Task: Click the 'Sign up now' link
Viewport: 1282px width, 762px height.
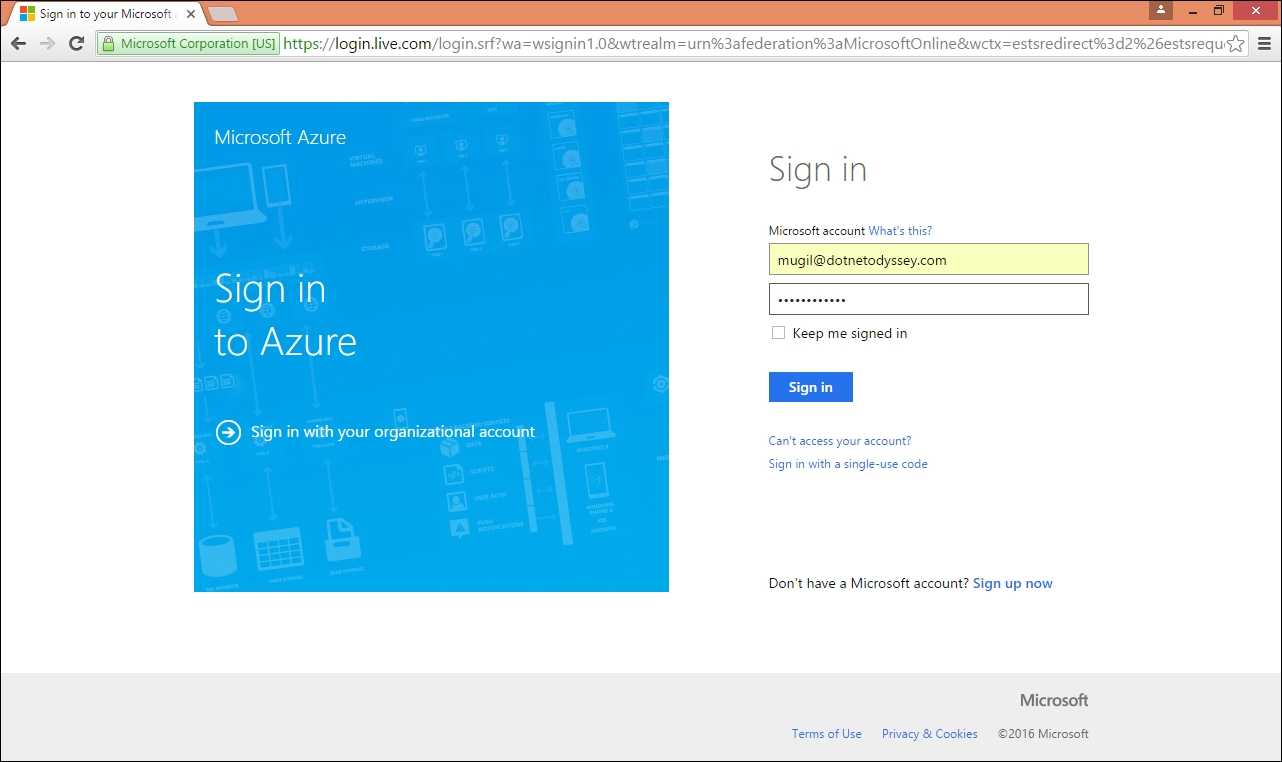Action: point(1013,583)
